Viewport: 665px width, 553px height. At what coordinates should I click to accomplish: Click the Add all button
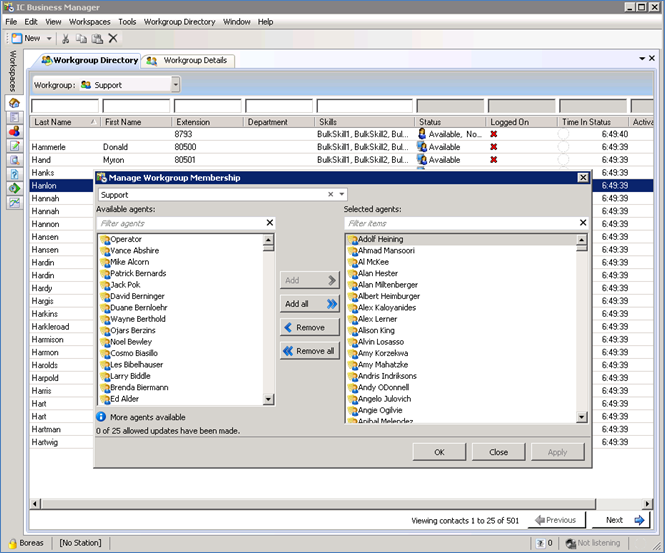click(x=310, y=303)
